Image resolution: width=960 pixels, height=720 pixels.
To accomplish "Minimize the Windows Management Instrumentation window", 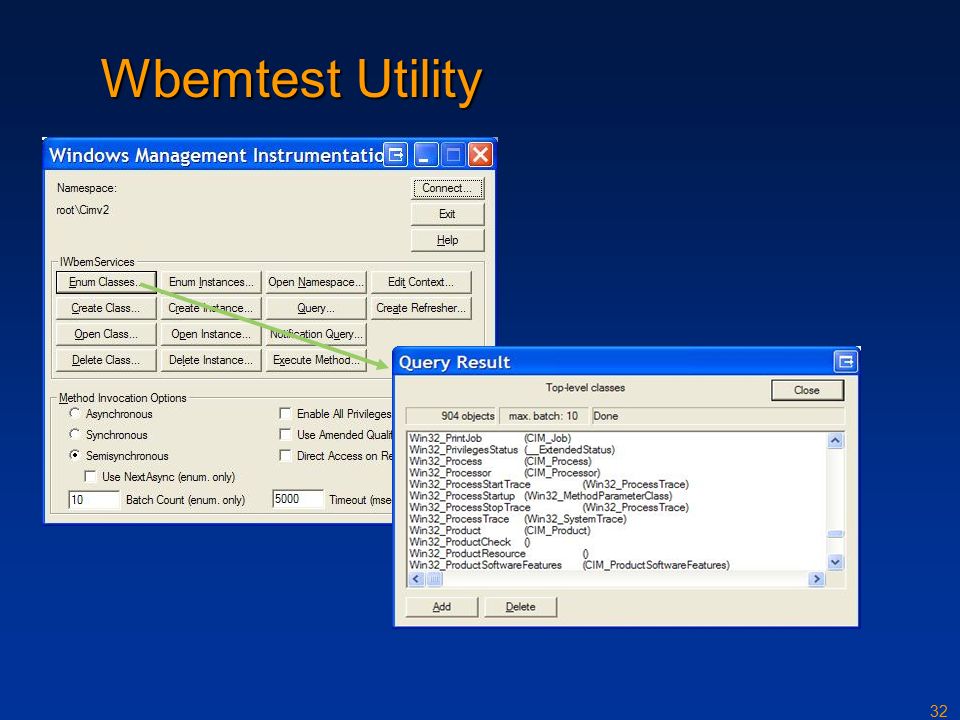I will [x=426, y=154].
